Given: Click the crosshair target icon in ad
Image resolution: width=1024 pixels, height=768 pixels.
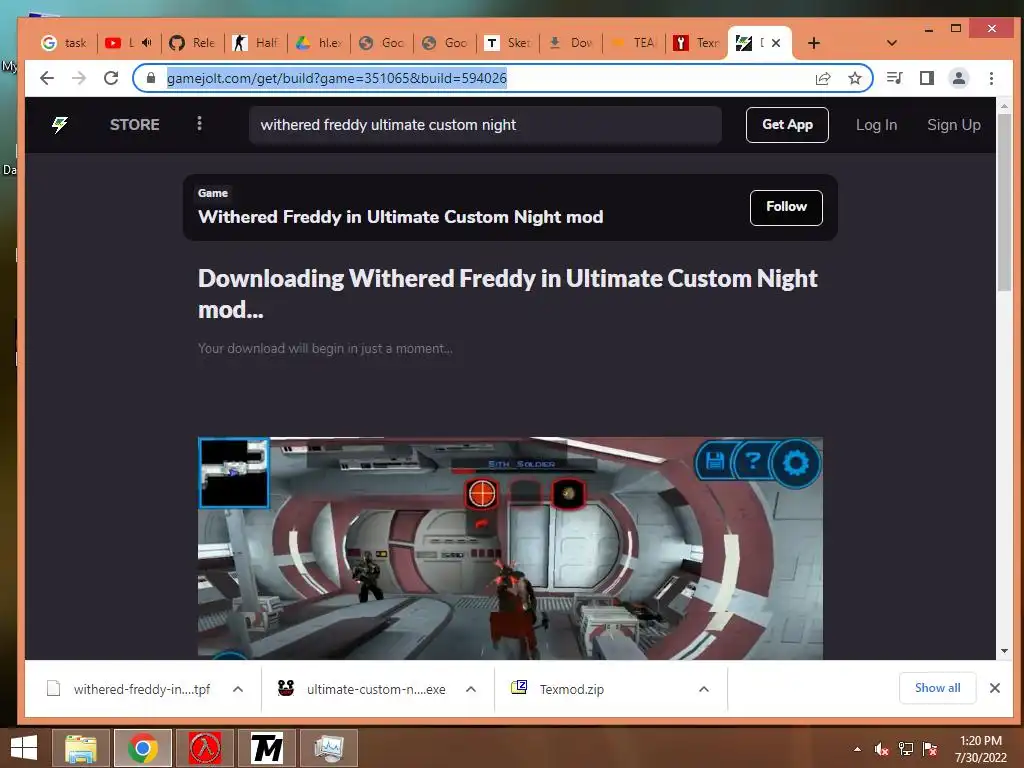Looking at the screenshot, I should click(482, 494).
